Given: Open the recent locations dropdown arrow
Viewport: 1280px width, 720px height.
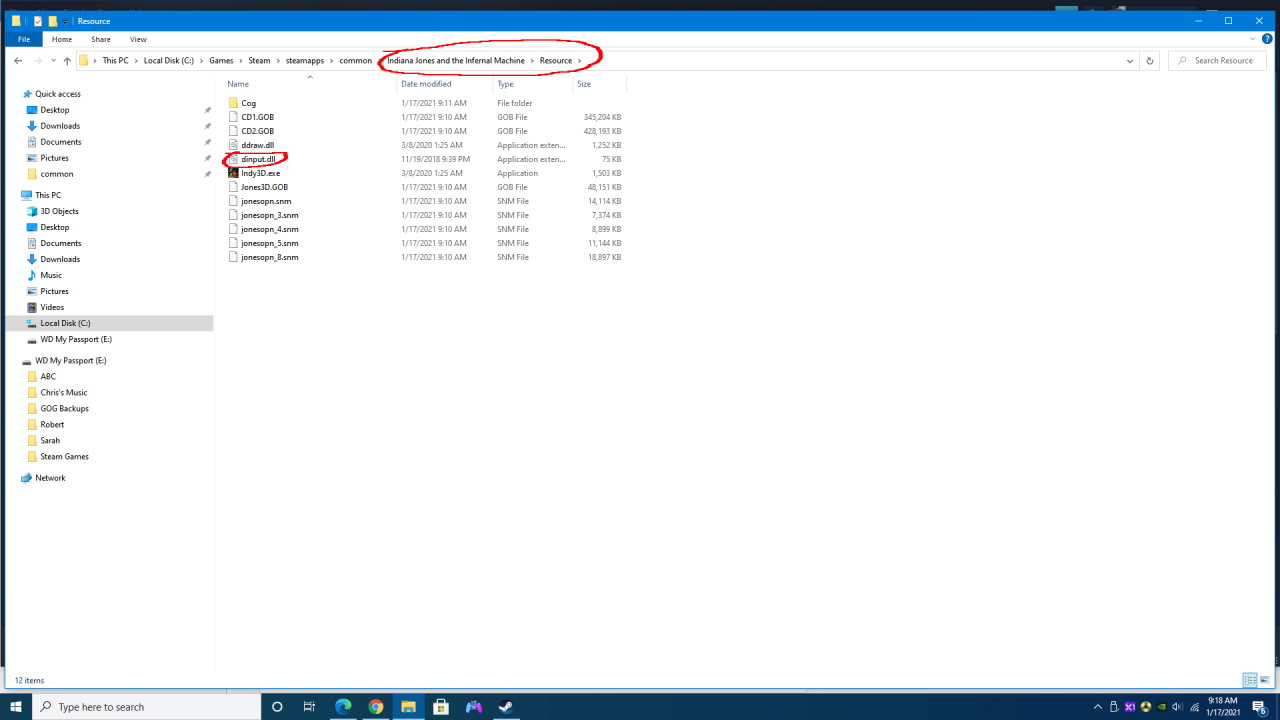Looking at the screenshot, I should click(x=53, y=61).
